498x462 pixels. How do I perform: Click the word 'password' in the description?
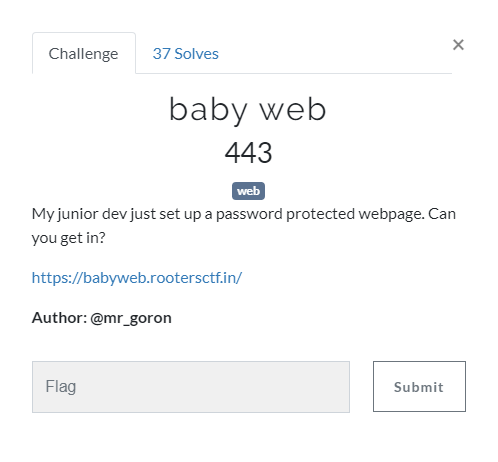coord(249,214)
